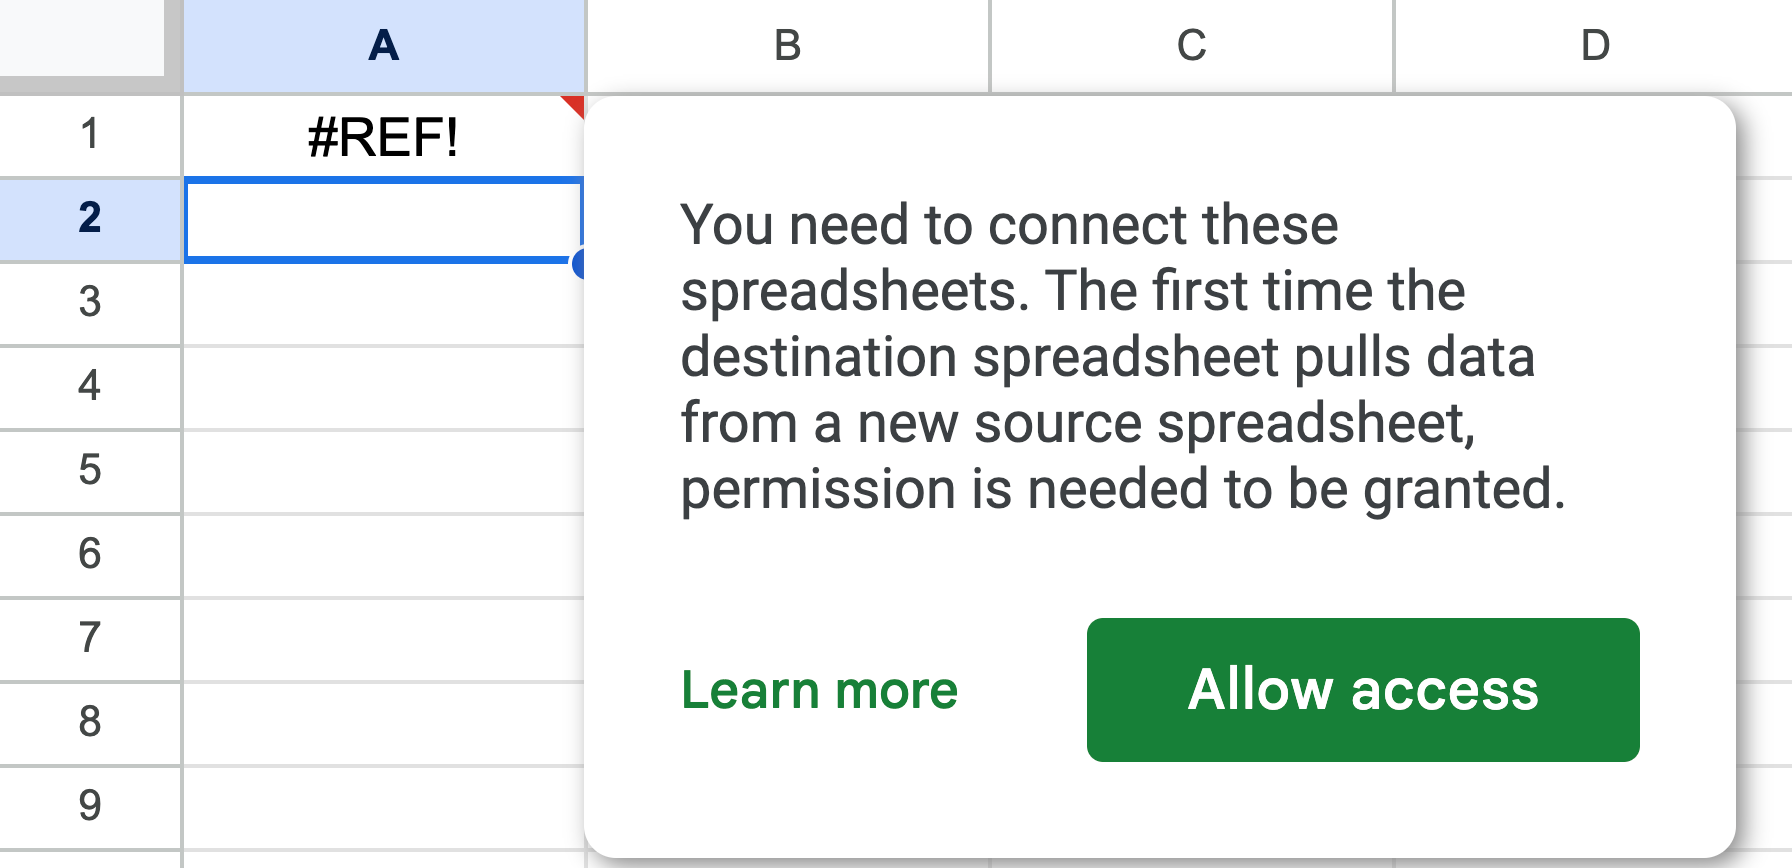1792x868 pixels.
Task: Select row 5 header
Action: pos(90,470)
